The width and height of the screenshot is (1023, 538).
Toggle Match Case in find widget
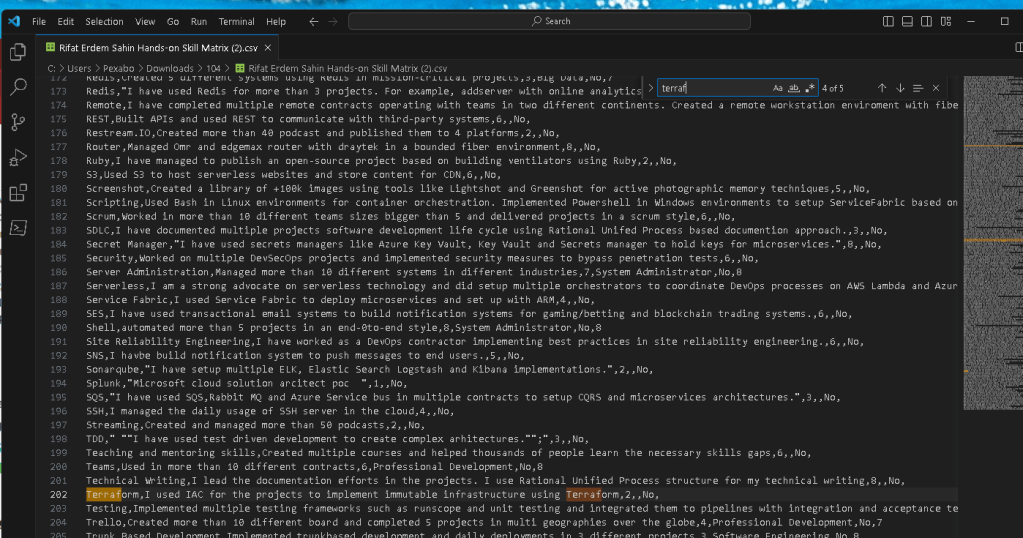tap(778, 88)
